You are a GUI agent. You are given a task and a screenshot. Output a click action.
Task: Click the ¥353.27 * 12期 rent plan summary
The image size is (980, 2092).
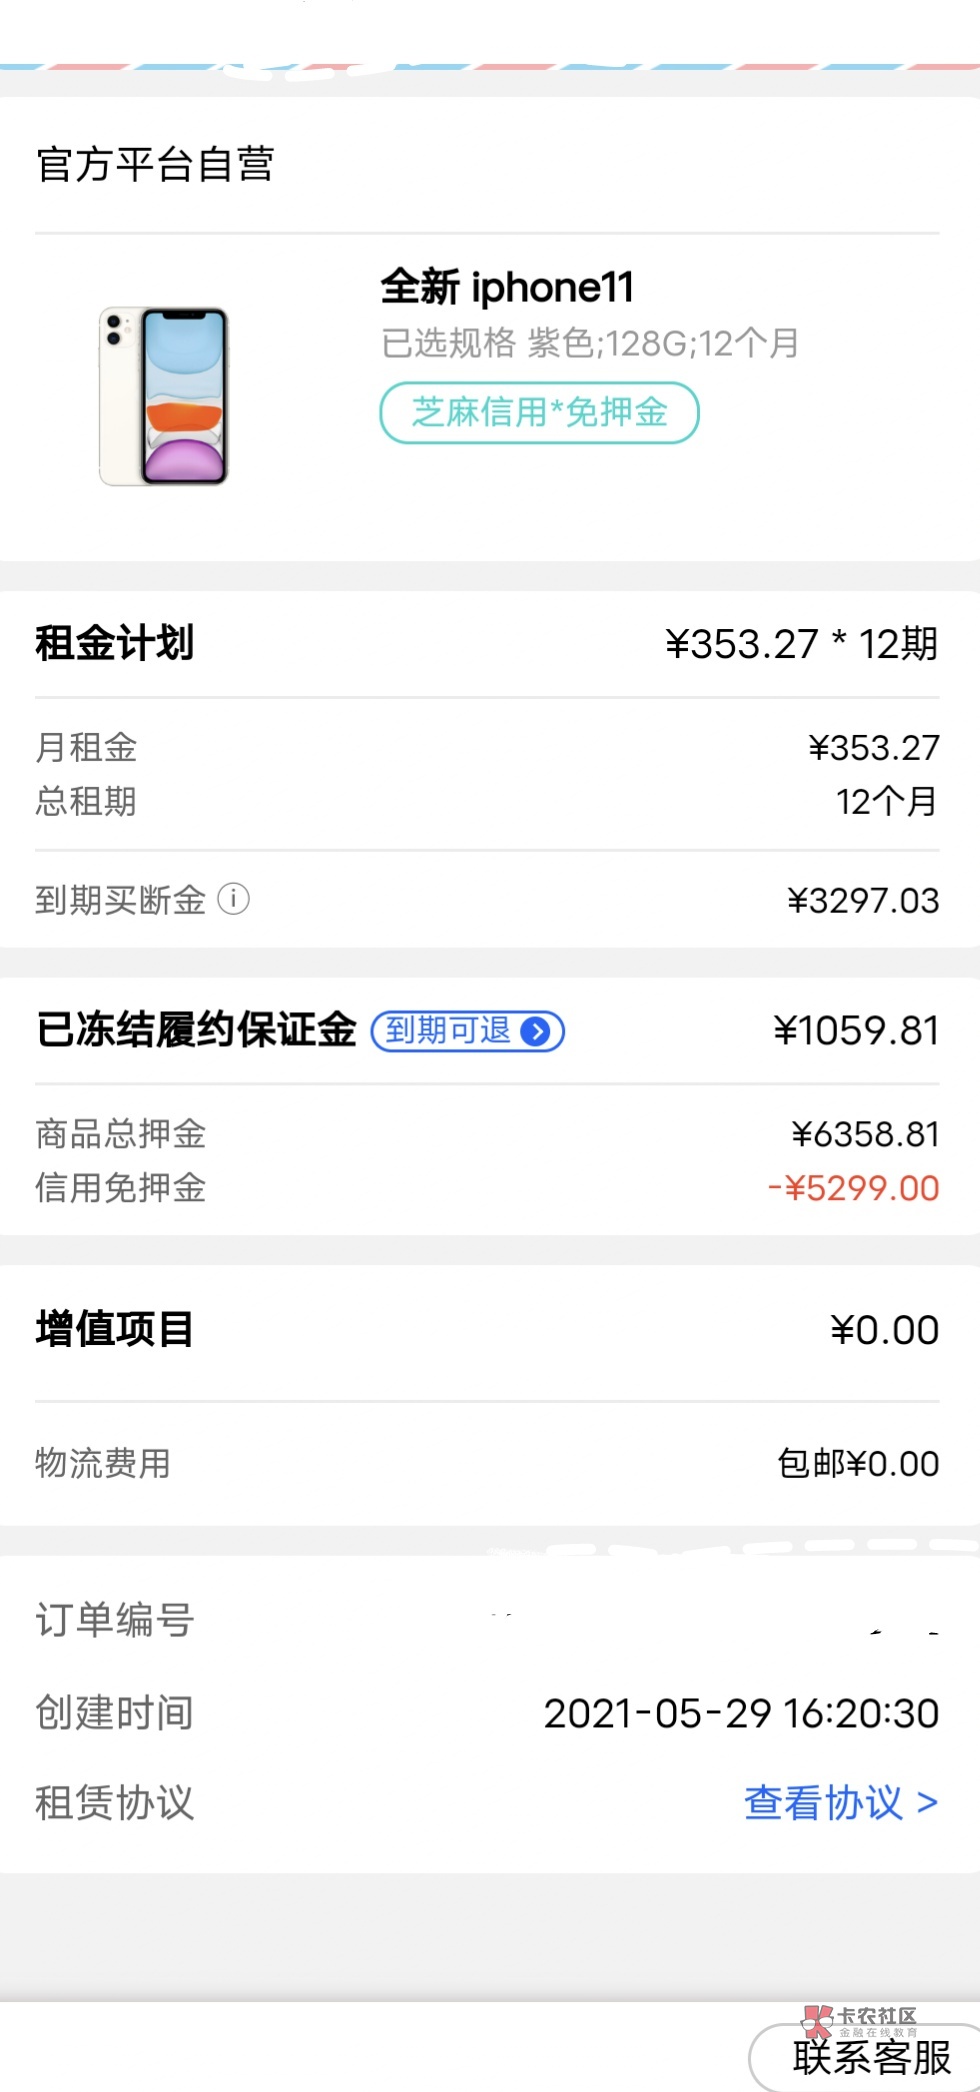click(801, 644)
